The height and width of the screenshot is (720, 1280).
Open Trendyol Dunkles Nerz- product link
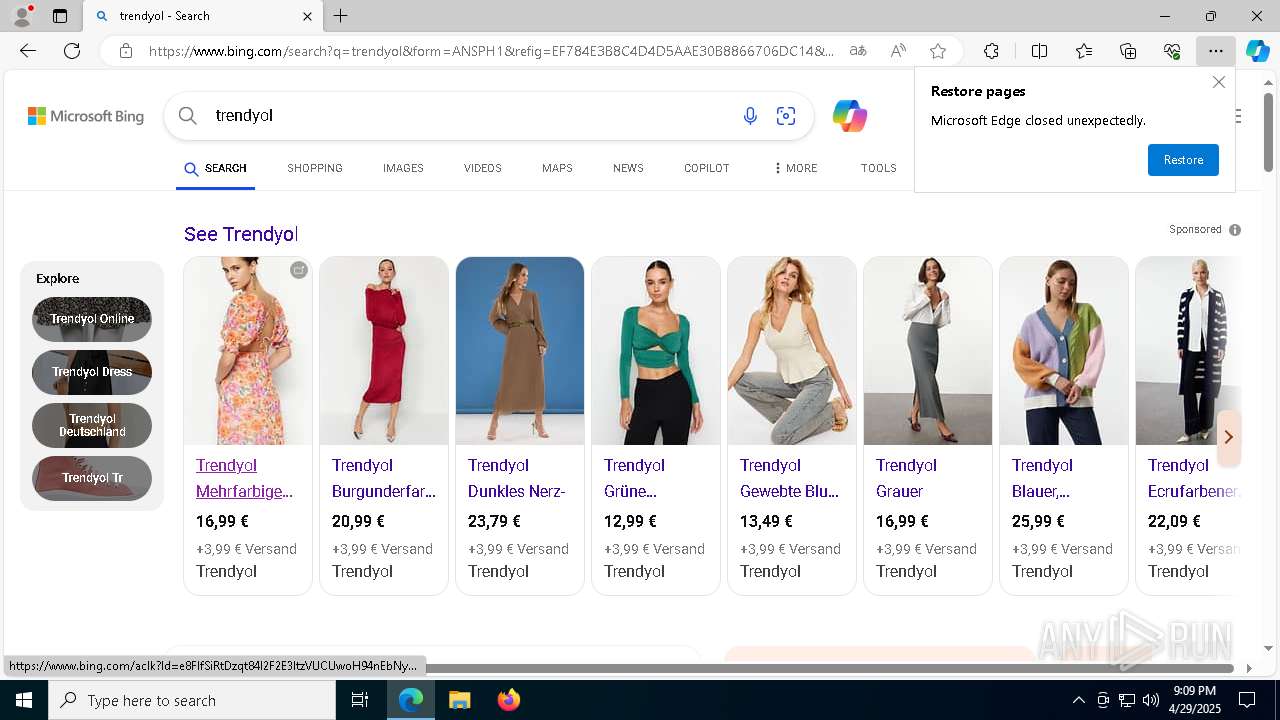[517, 478]
